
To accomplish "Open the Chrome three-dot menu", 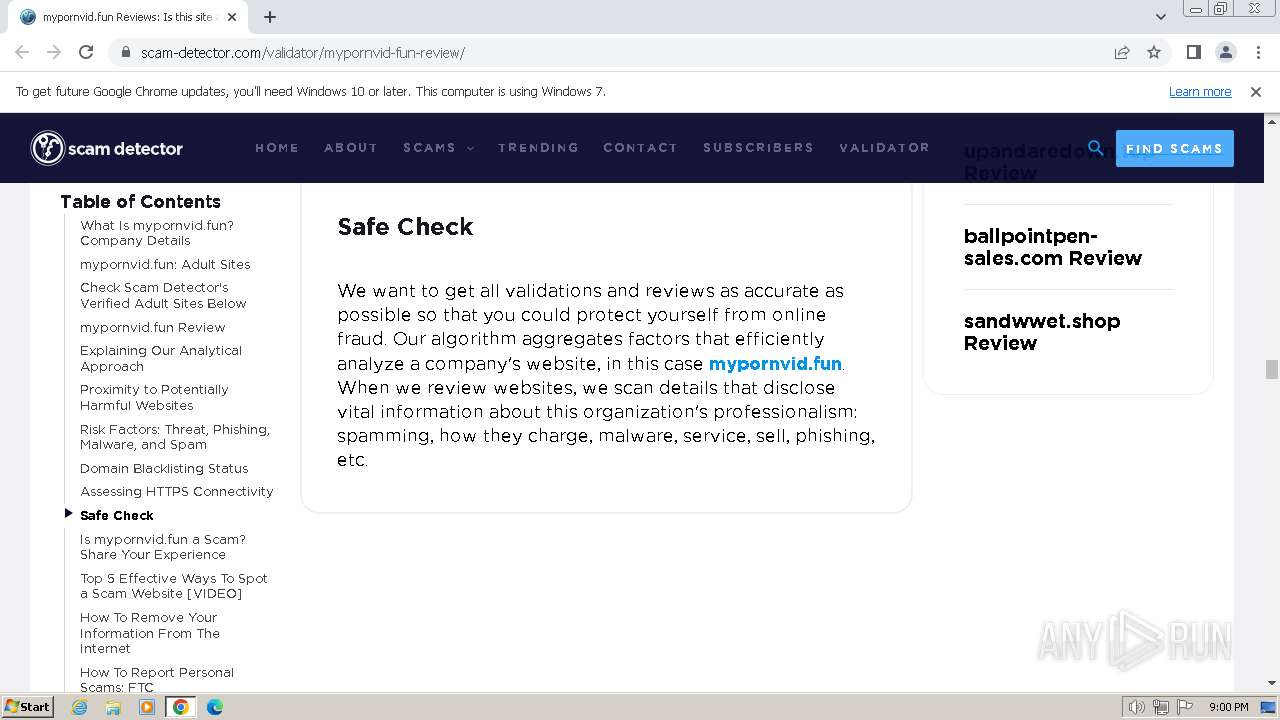I will tap(1257, 52).
